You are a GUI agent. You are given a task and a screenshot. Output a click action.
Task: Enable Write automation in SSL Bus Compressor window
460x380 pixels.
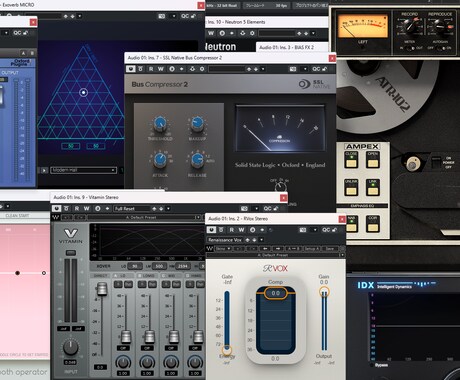pyautogui.click(x=161, y=69)
